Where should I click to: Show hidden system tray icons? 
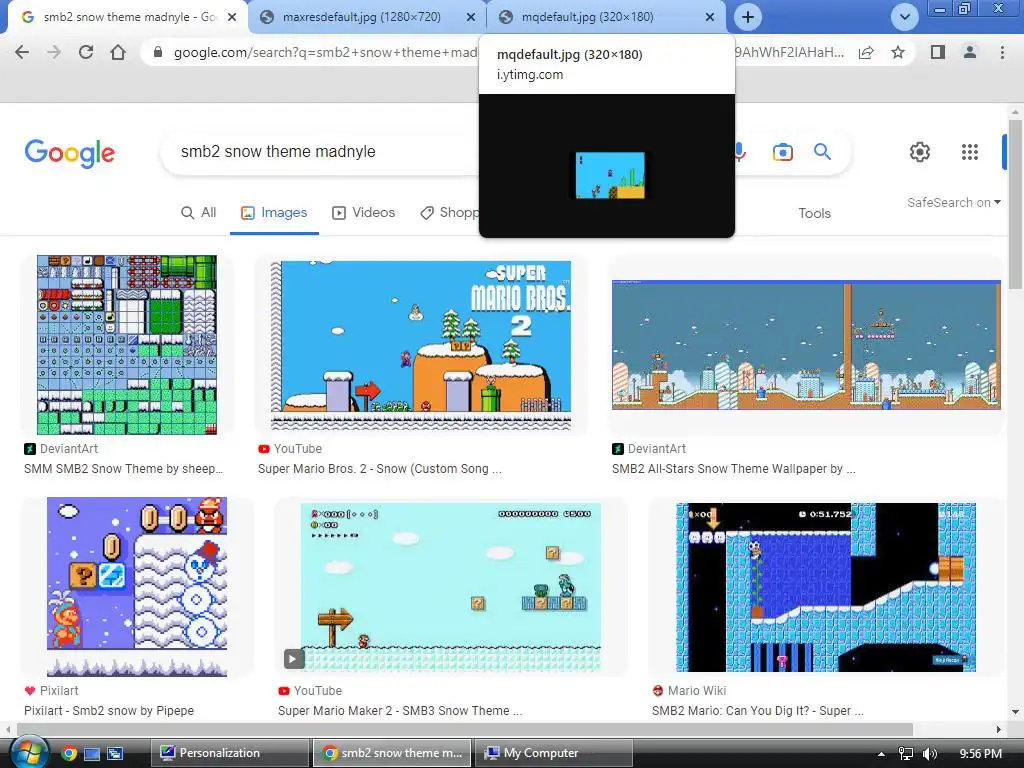click(x=881, y=754)
